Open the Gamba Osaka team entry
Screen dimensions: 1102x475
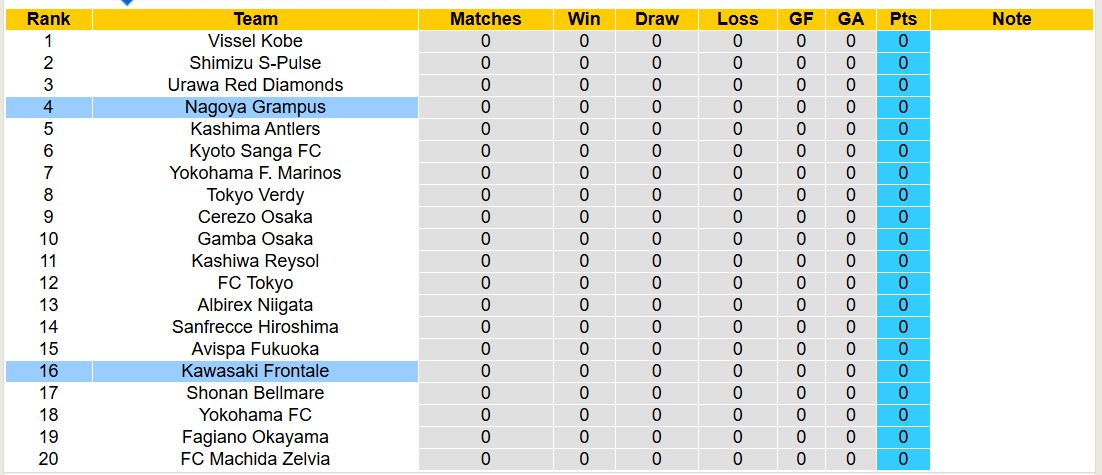(255, 239)
